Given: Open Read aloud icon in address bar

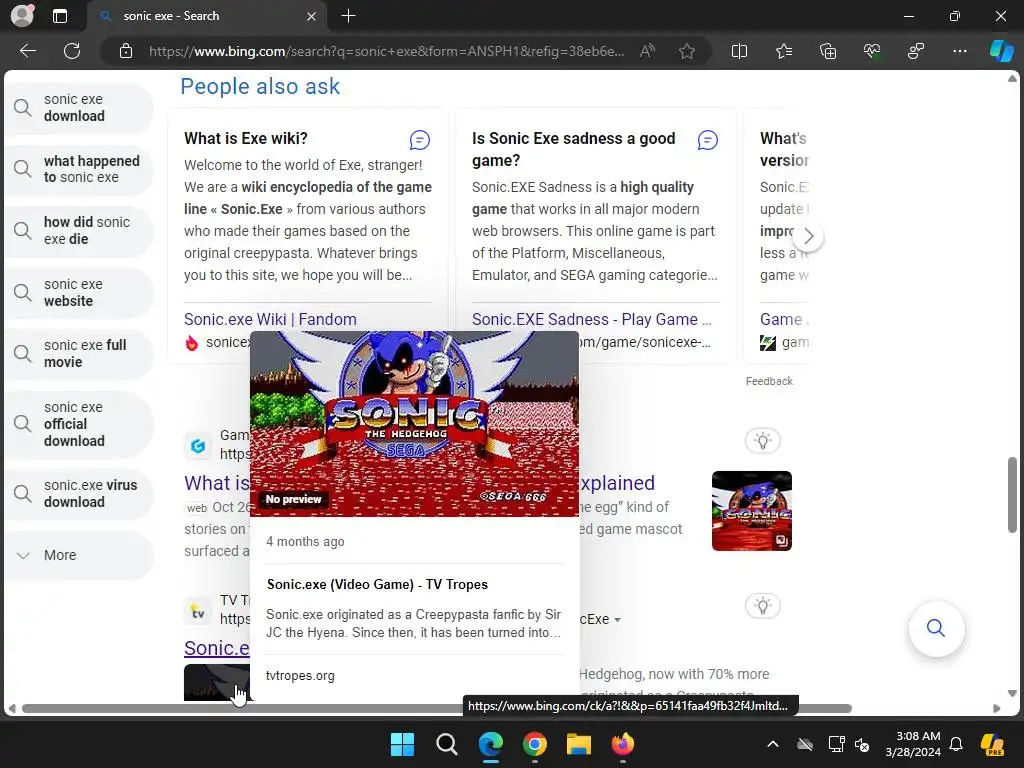Looking at the screenshot, I should pos(647,51).
